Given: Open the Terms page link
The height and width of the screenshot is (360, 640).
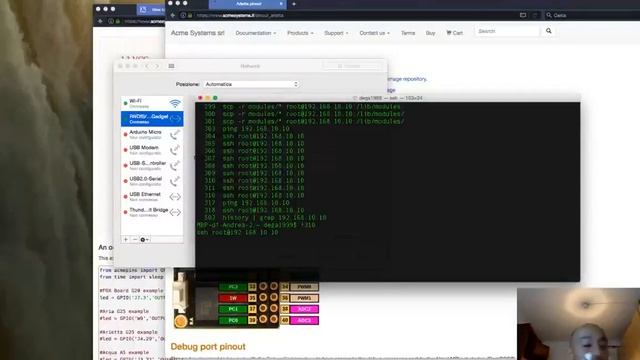Looking at the screenshot, I should pyautogui.click(x=408, y=33).
